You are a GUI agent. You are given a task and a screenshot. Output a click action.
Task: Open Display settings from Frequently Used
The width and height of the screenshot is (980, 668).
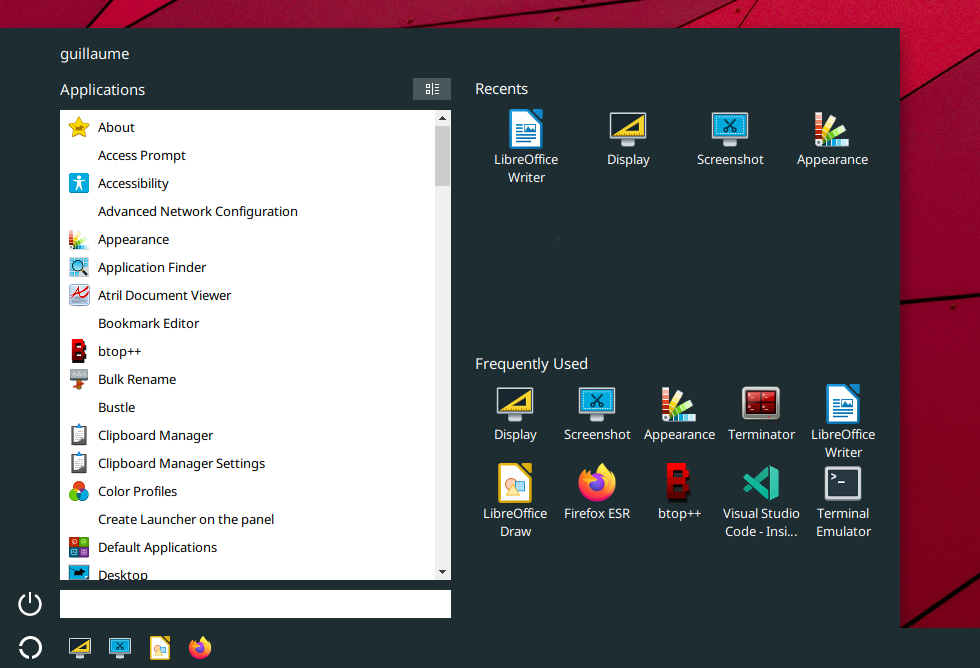pos(515,403)
